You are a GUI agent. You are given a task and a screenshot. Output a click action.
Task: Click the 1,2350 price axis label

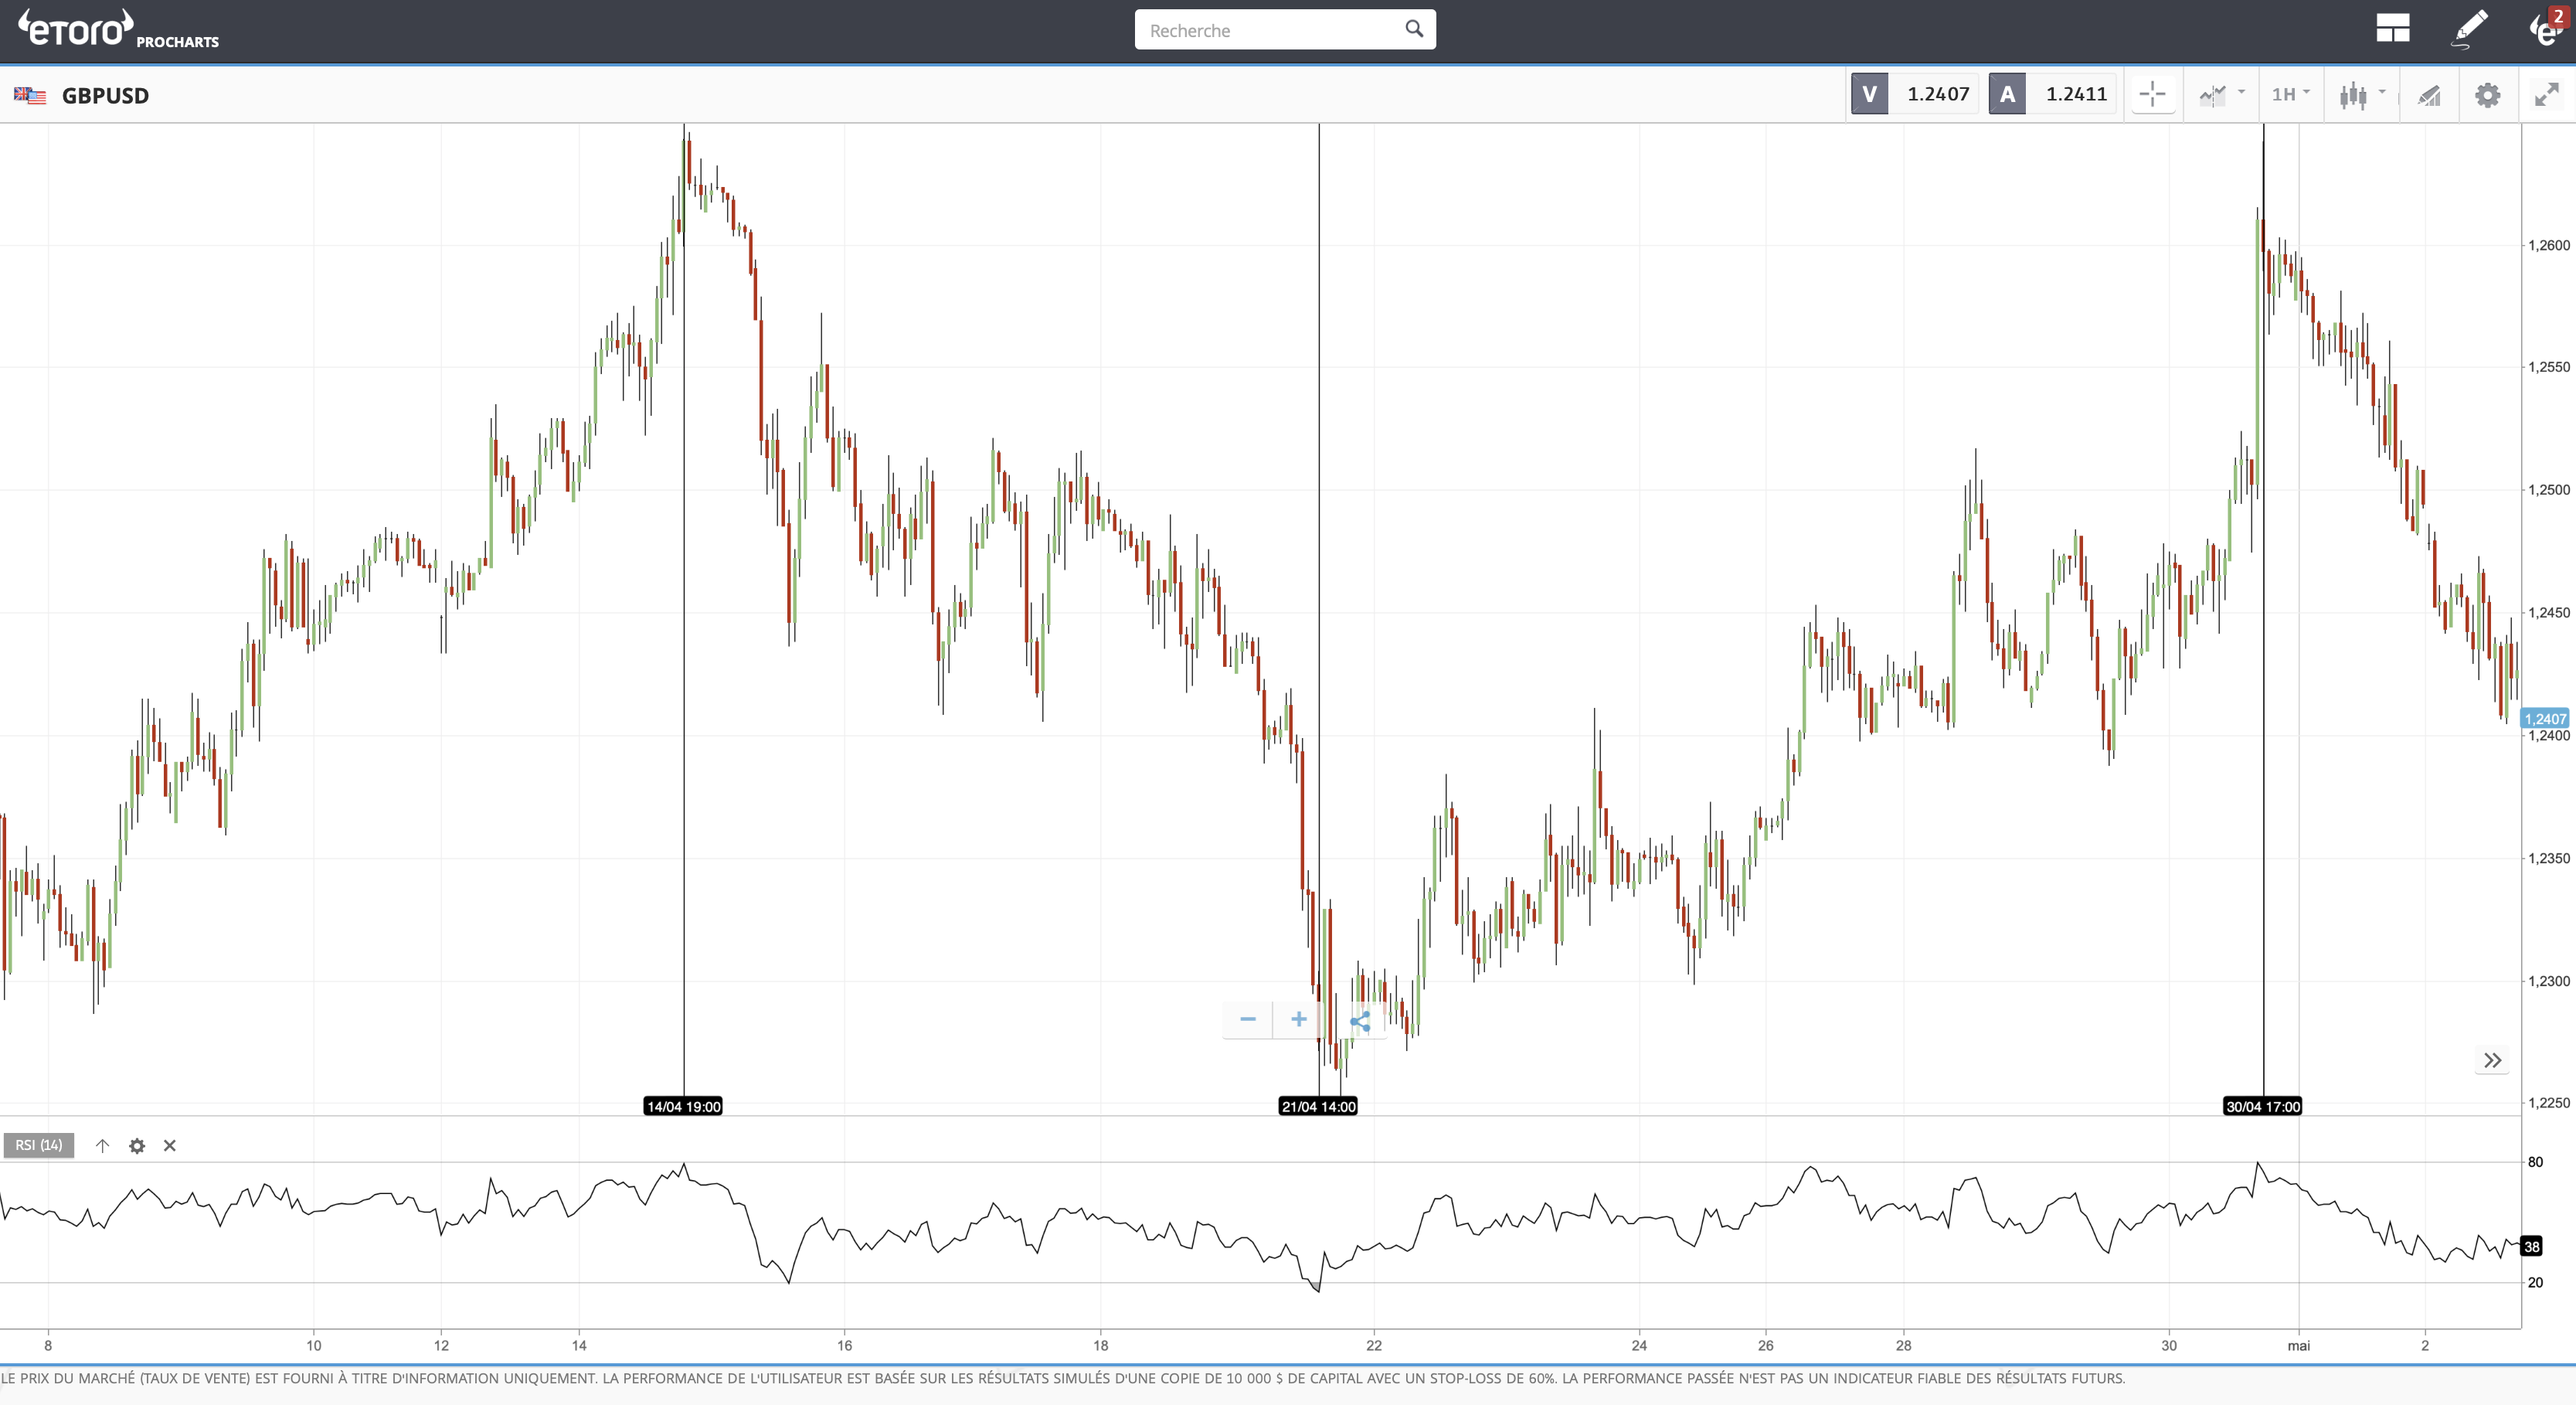[x=2548, y=858]
